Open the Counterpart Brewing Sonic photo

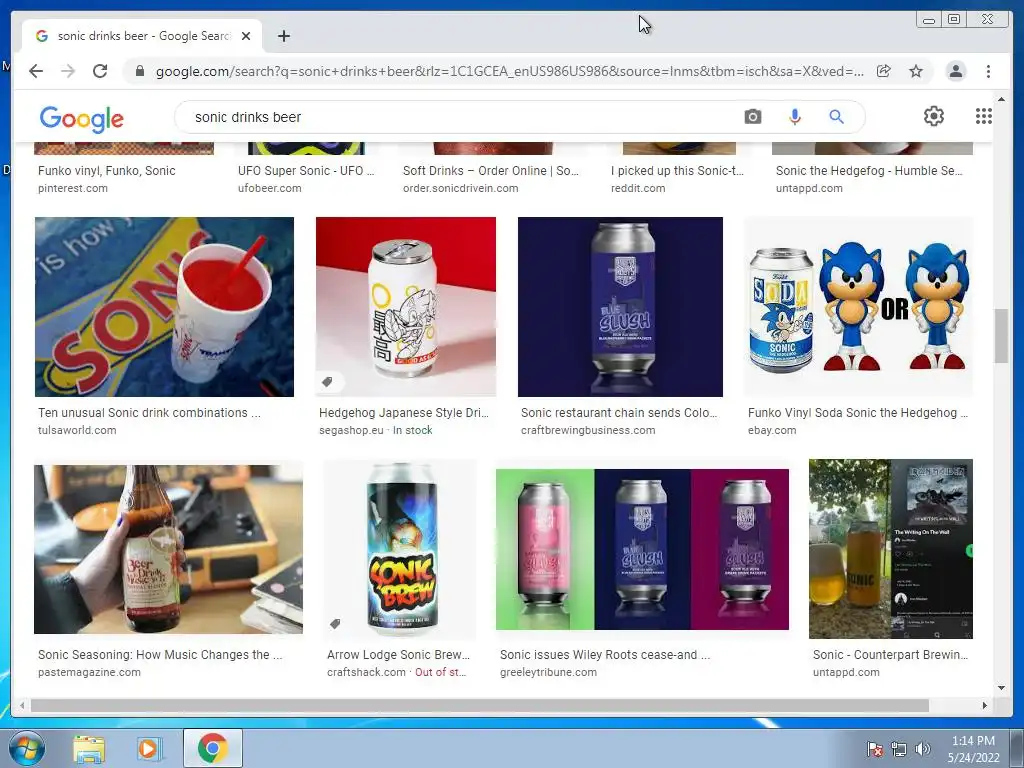[891, 549]
